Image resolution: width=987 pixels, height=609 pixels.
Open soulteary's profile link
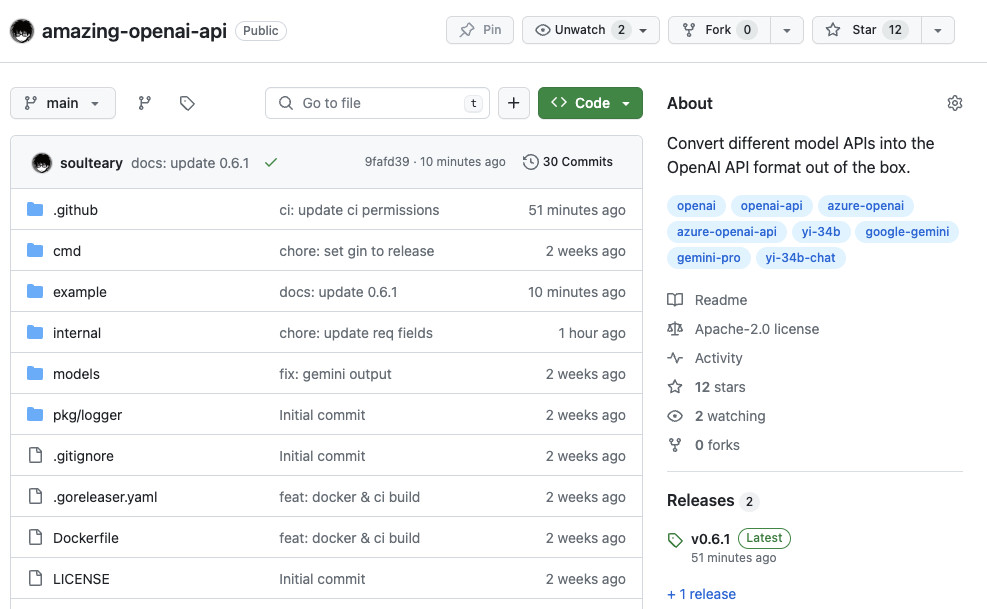[x=91, y=162]
